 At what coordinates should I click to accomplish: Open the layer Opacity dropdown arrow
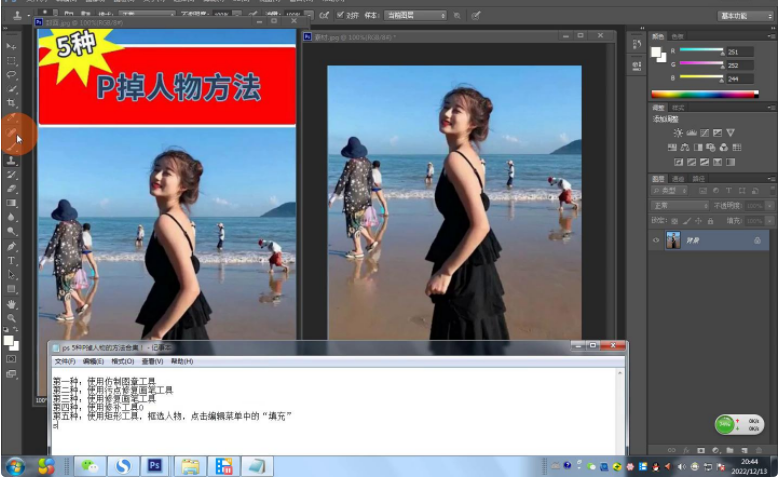(x=770, y=206)
